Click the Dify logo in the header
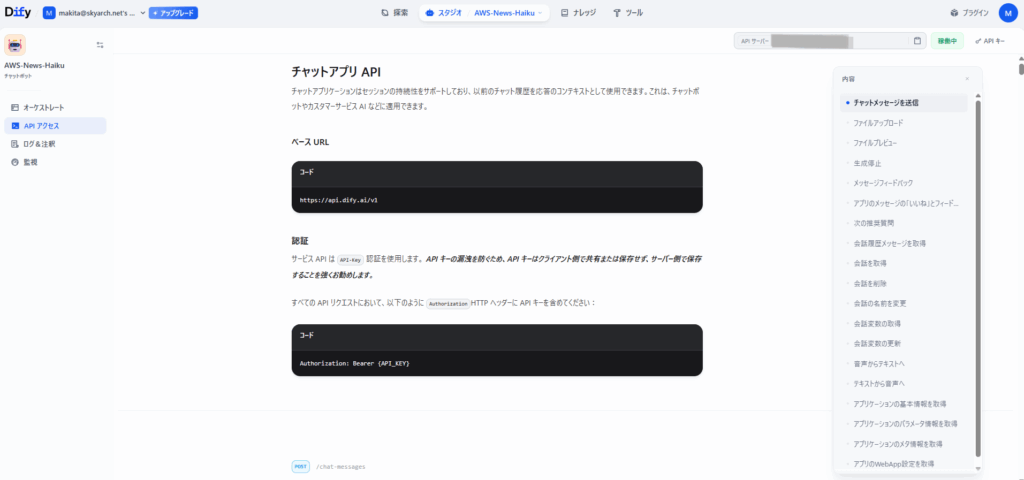1024x480 pixels. click(18, 13)
